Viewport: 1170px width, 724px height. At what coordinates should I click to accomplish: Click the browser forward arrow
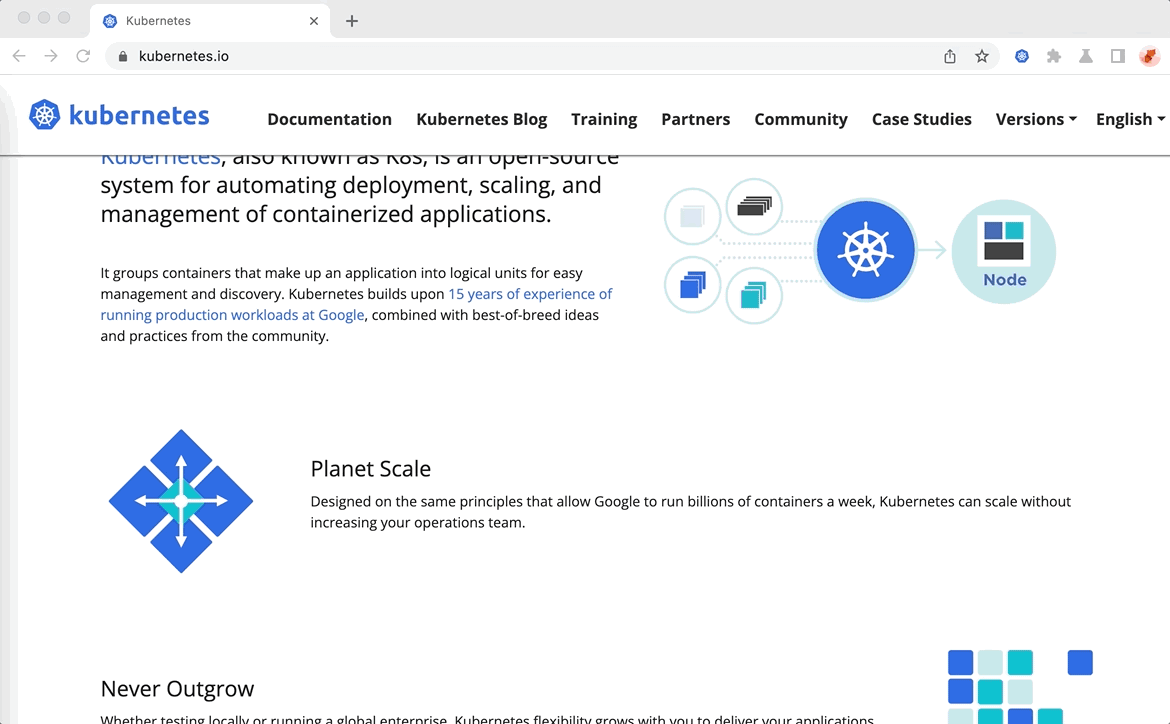51,56
